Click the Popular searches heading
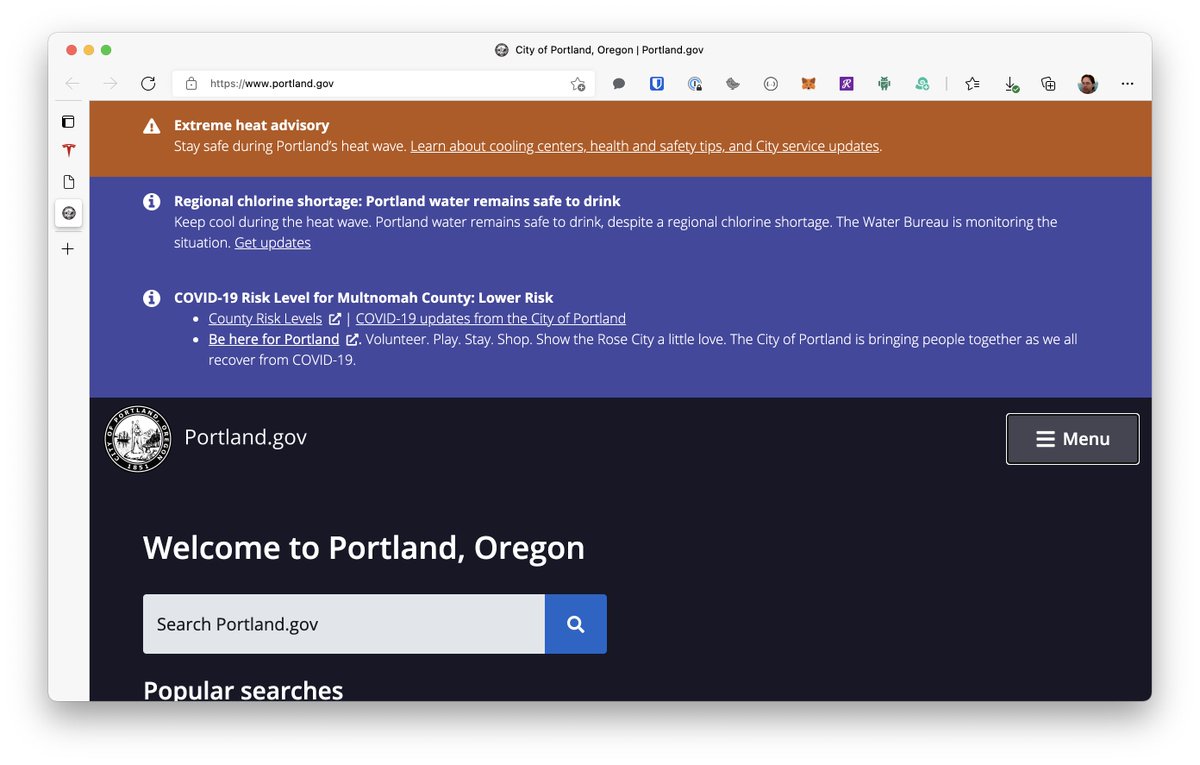 pyautogui.click(x=243, y=690)
